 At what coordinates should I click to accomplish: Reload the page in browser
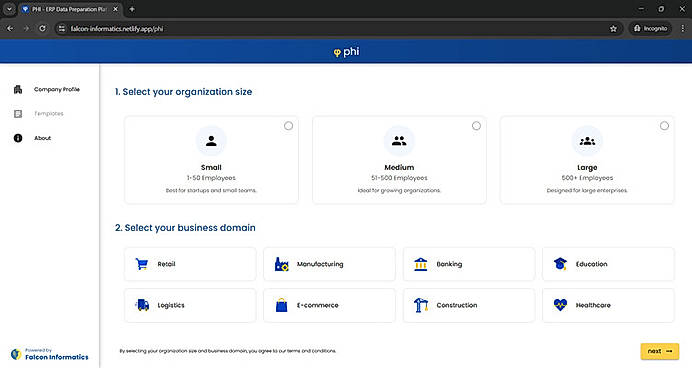(x=42, y=28)
